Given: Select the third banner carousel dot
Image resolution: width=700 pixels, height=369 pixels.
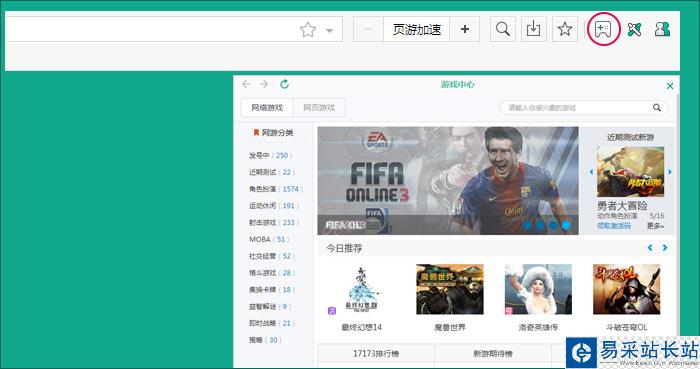Looking at the screenshot, I should click(x=553, y=225).
